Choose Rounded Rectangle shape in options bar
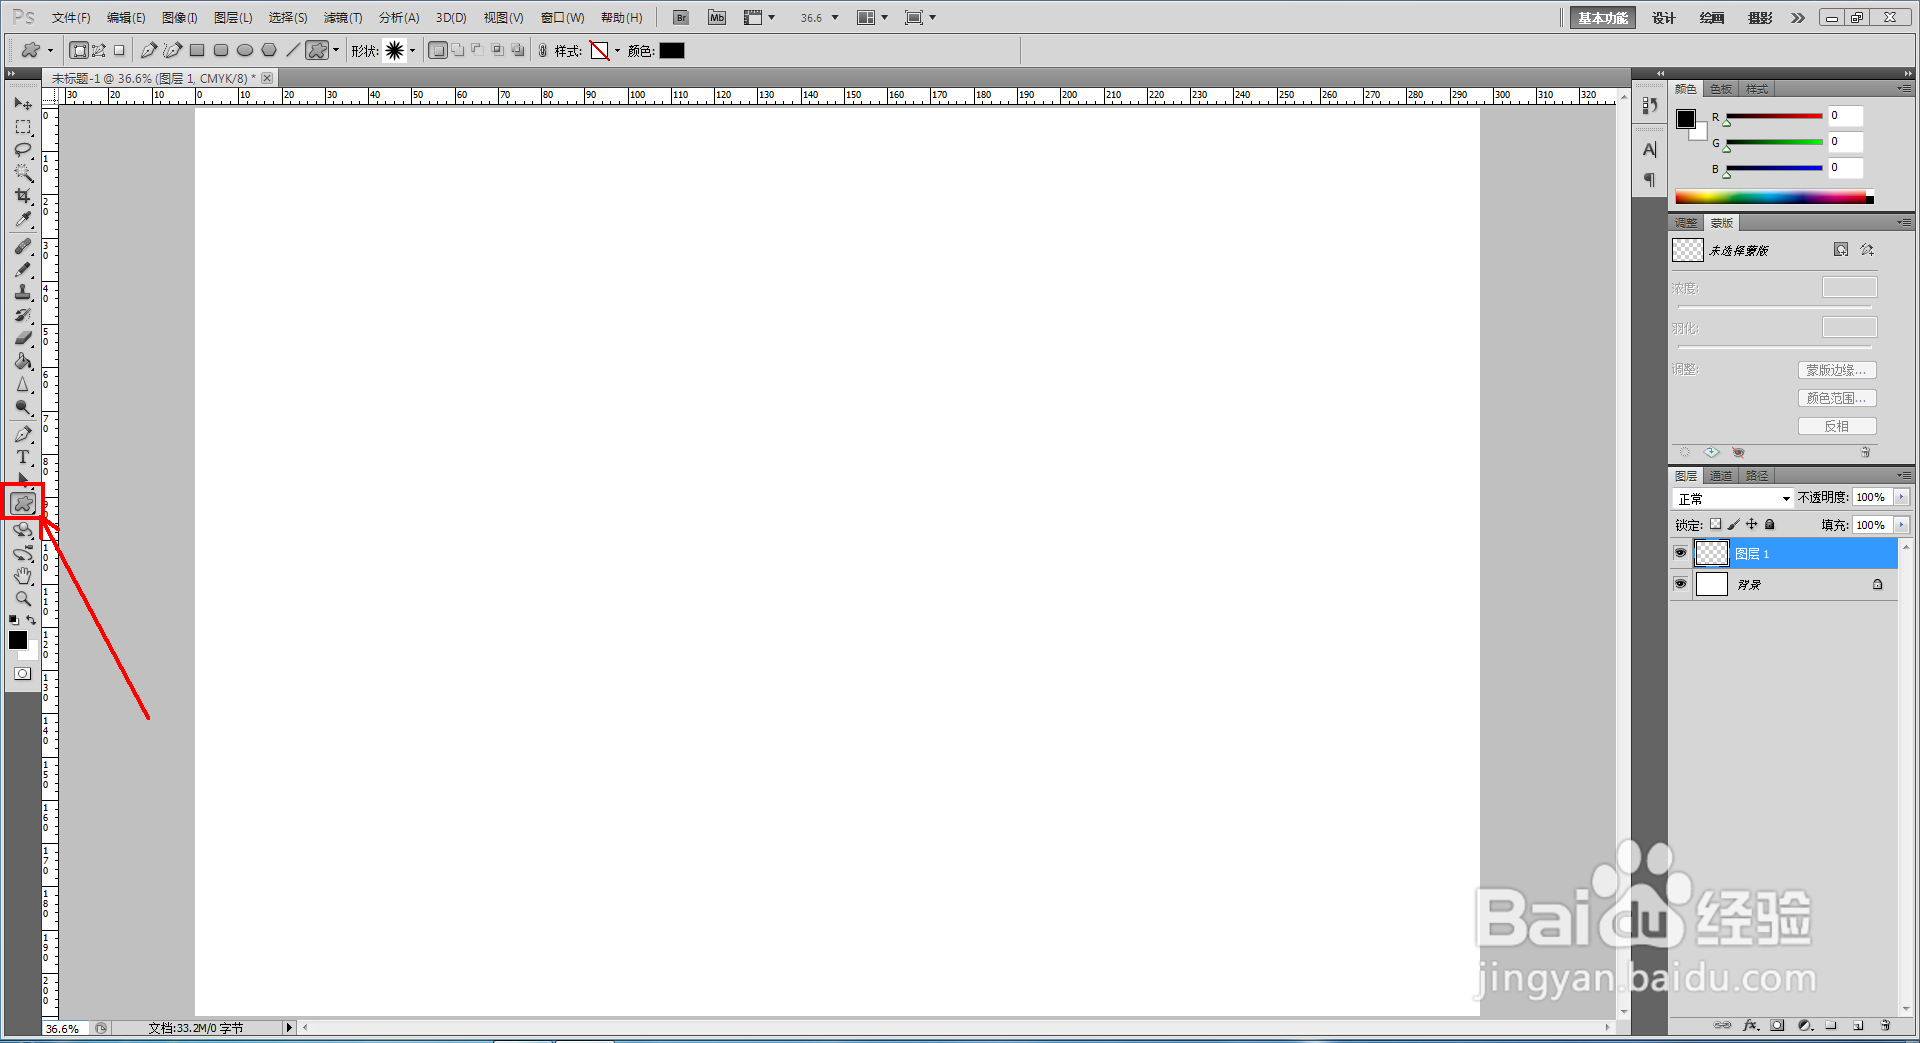Viewport: 1920px width, 1043px height. 221,50
